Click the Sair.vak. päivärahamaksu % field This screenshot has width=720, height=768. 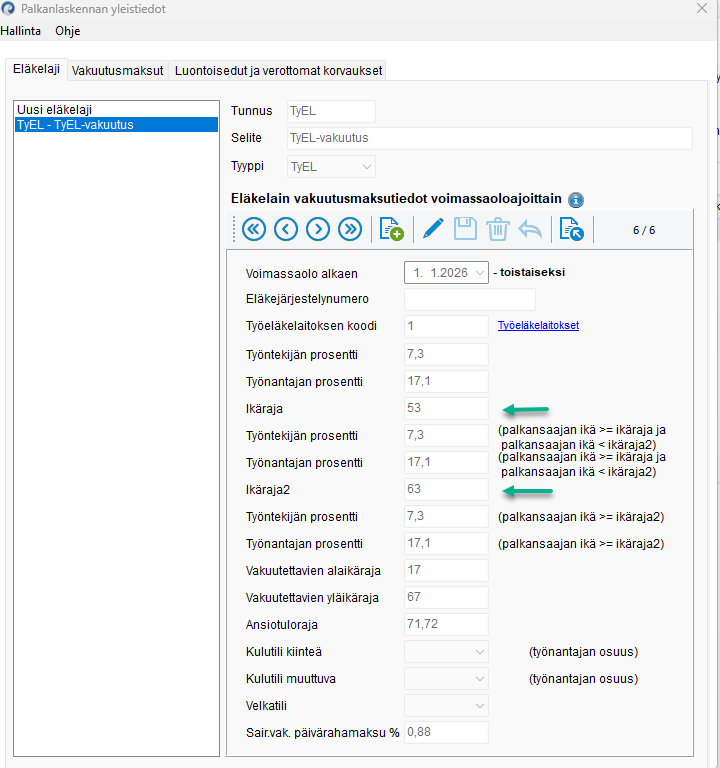446,732
